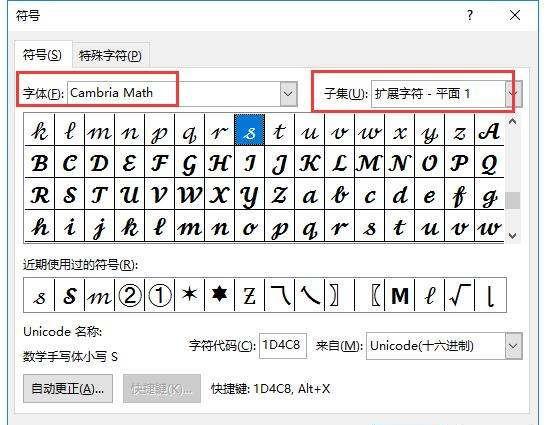Click the scroll up arrow of symbol grid
The image size is (546, 425).
click(512, 121)
